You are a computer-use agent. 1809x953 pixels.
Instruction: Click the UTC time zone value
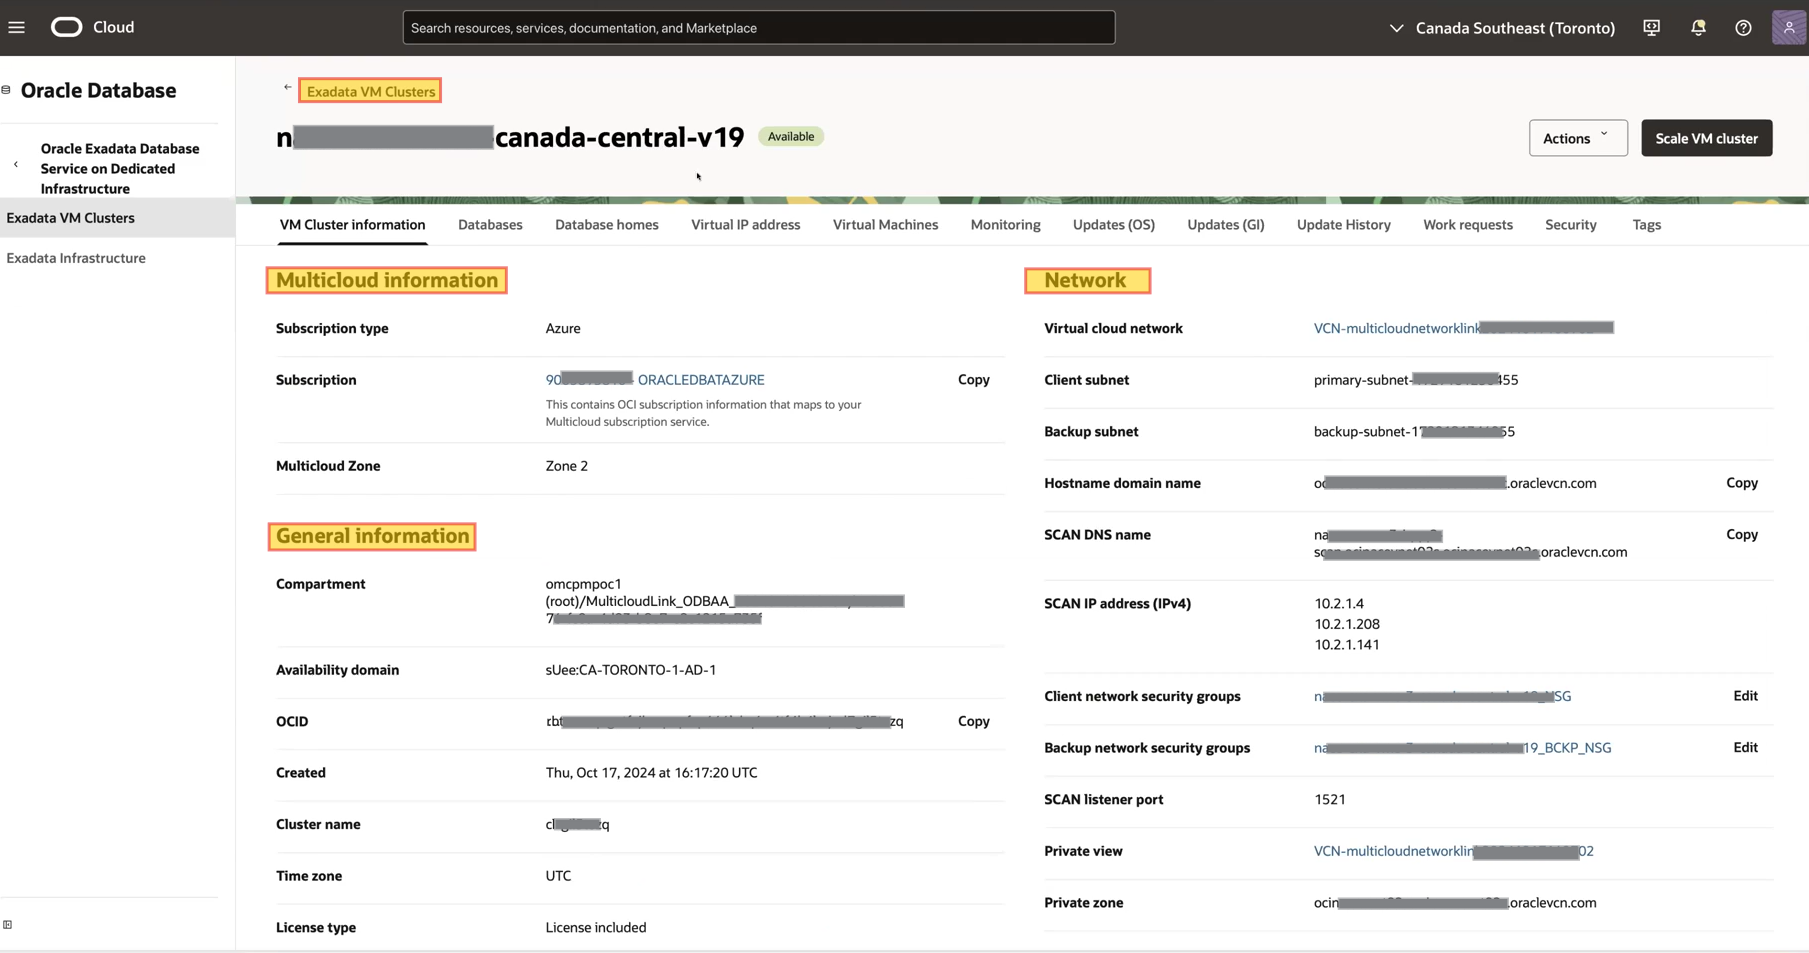point(558,876)
